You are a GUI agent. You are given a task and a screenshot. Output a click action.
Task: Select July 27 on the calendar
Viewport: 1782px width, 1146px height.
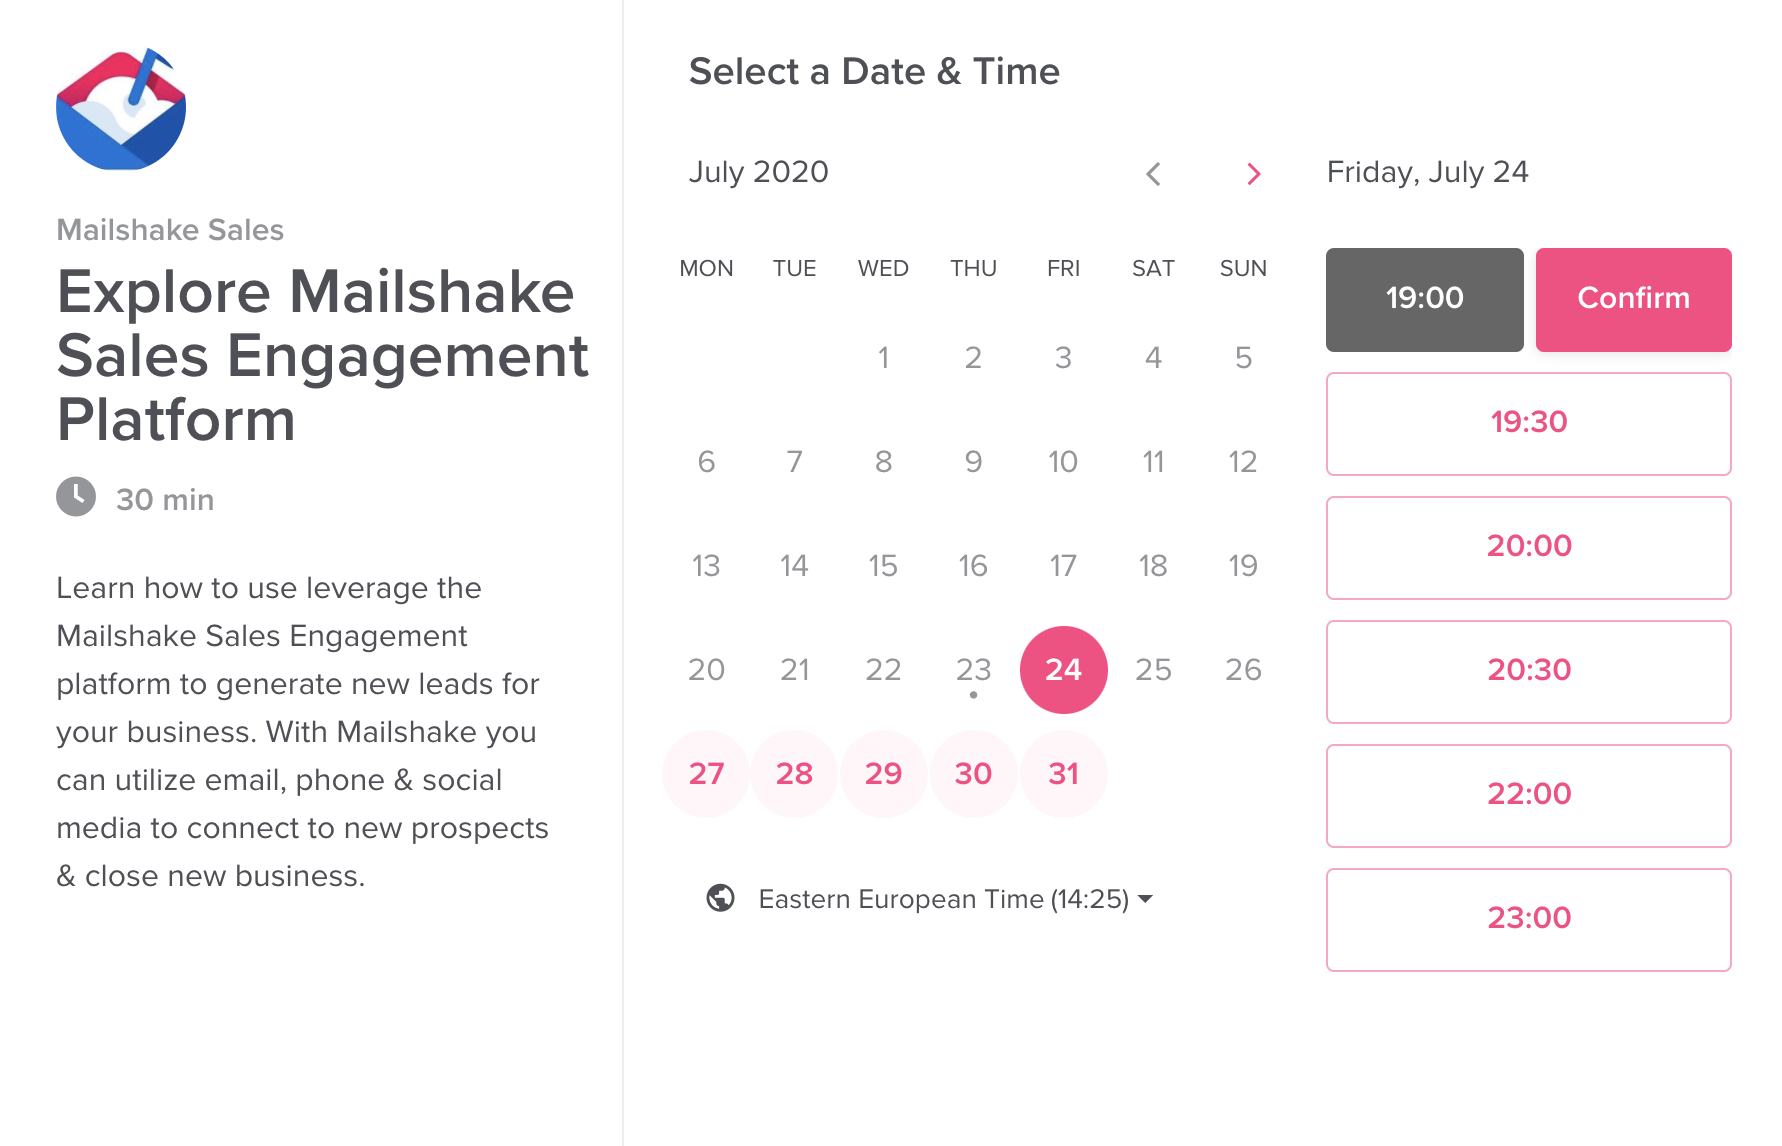click(x=706, y=773)
